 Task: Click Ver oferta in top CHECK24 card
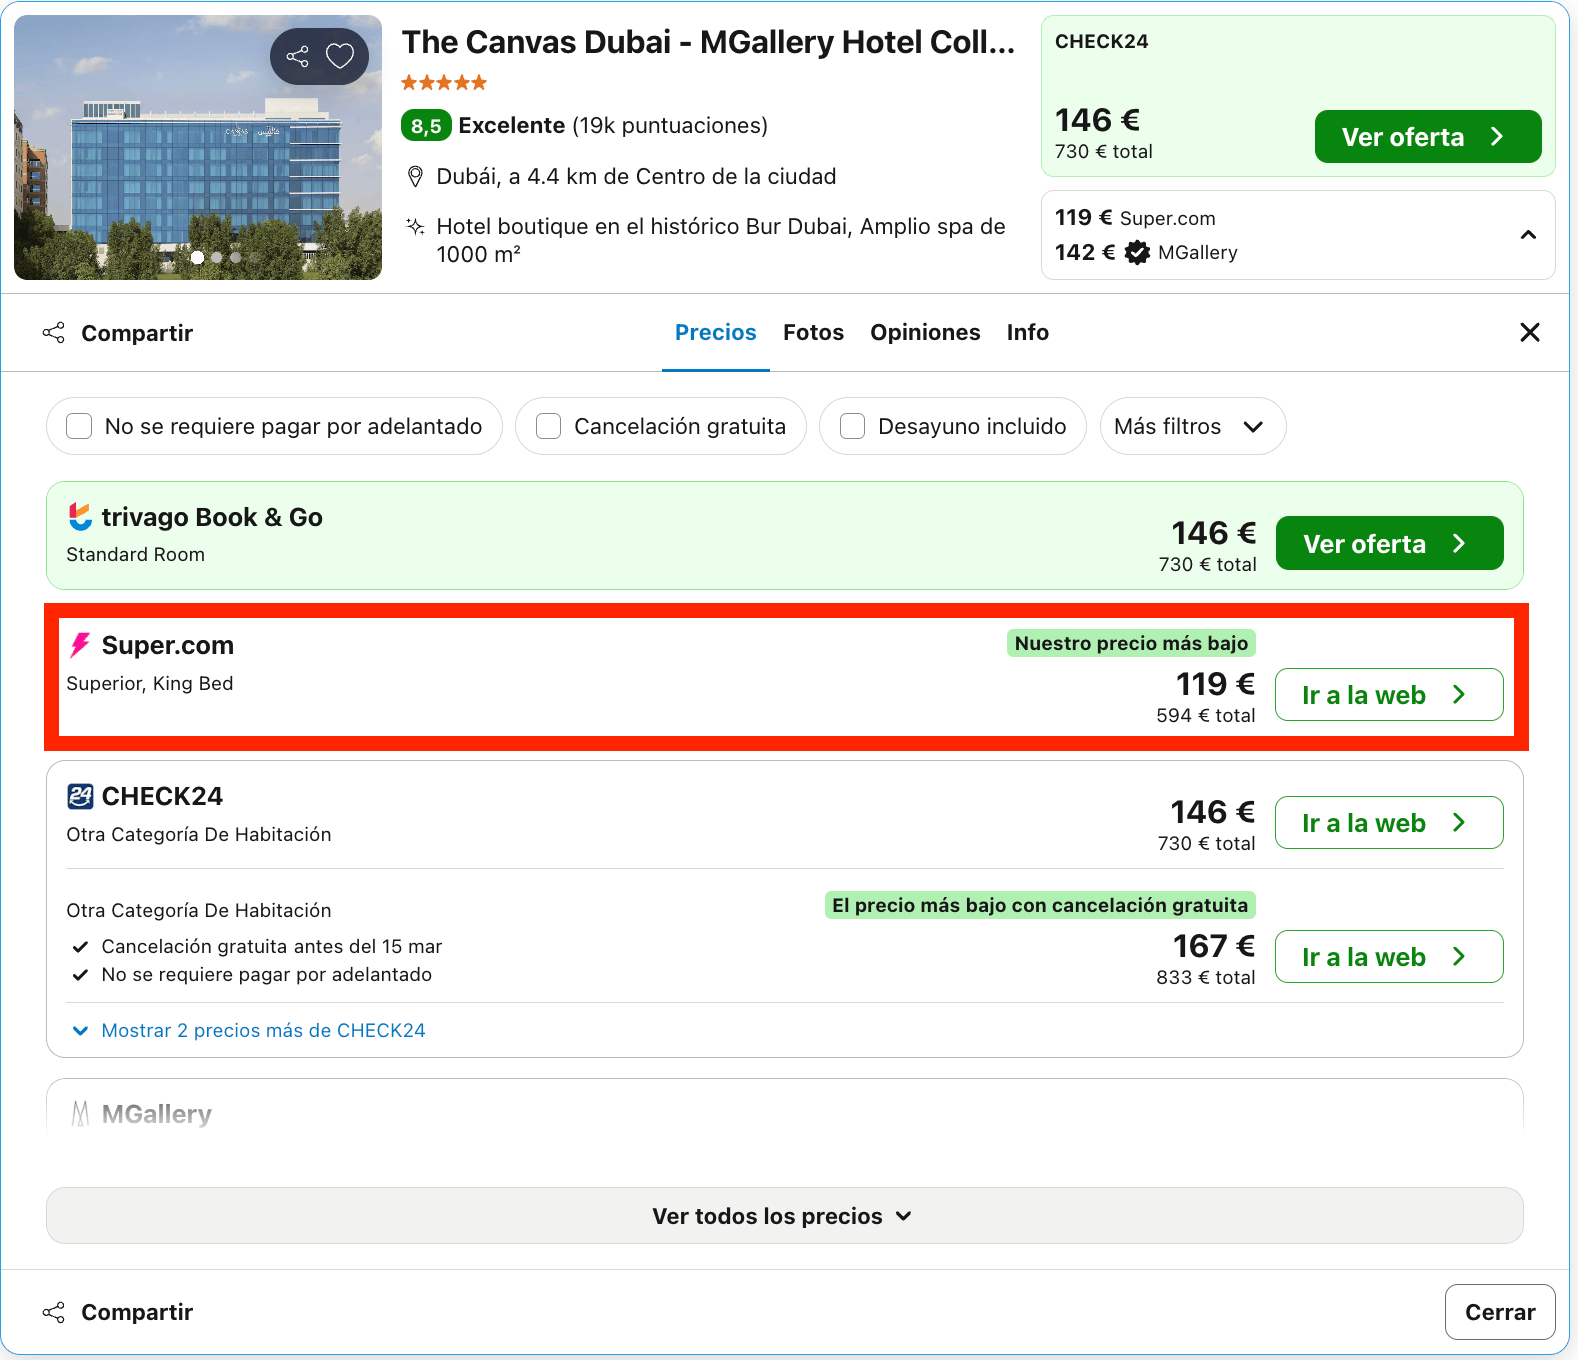pos(1427,137)
